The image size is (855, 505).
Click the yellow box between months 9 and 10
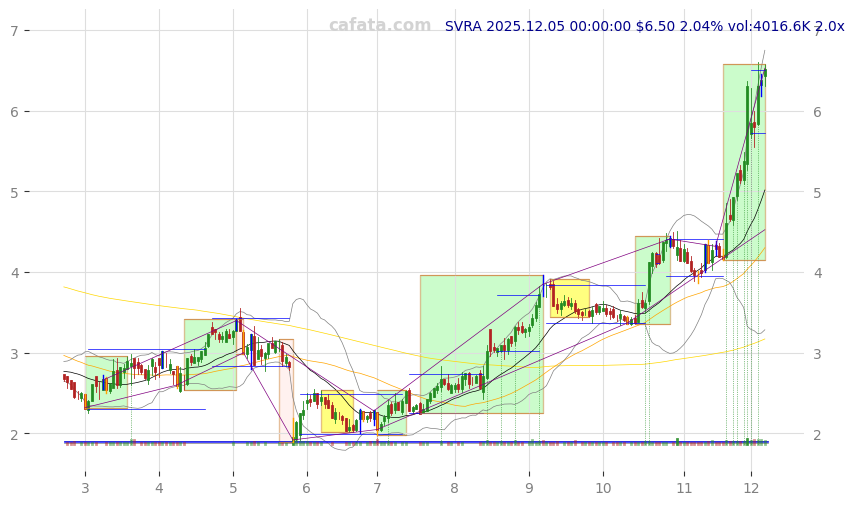click(x=569, y=298)
